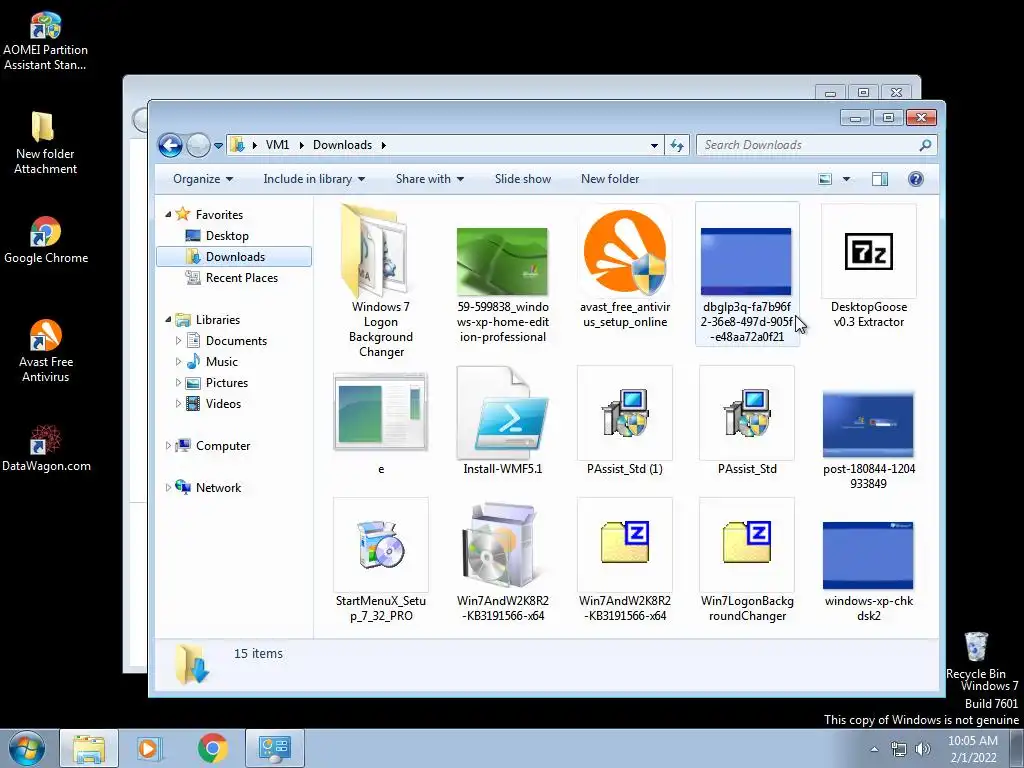The width and height of the screenshot is (1024, 768).
Task: Click the Windows Start orb
Action: coord(26,748)
